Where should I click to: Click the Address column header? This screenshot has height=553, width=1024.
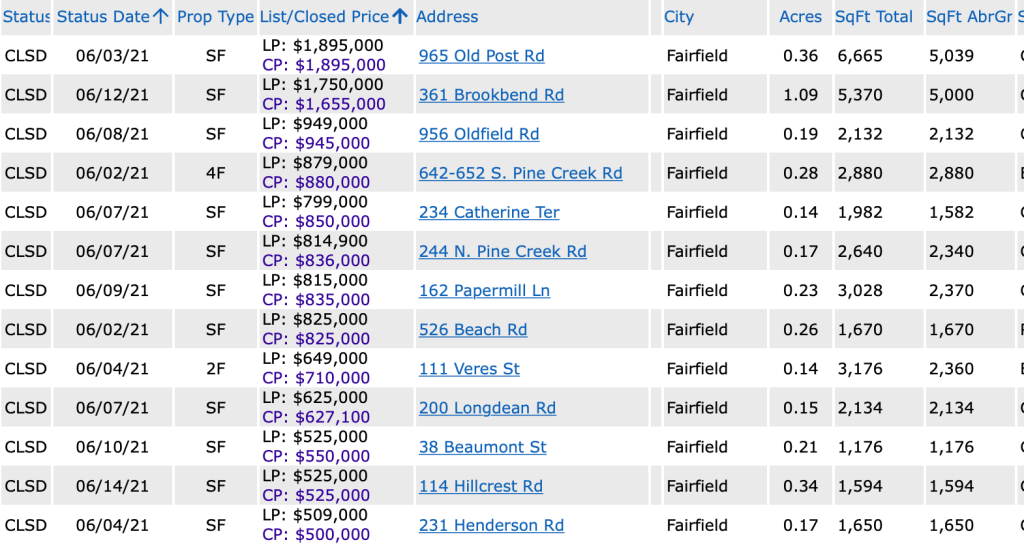[447, 17]
